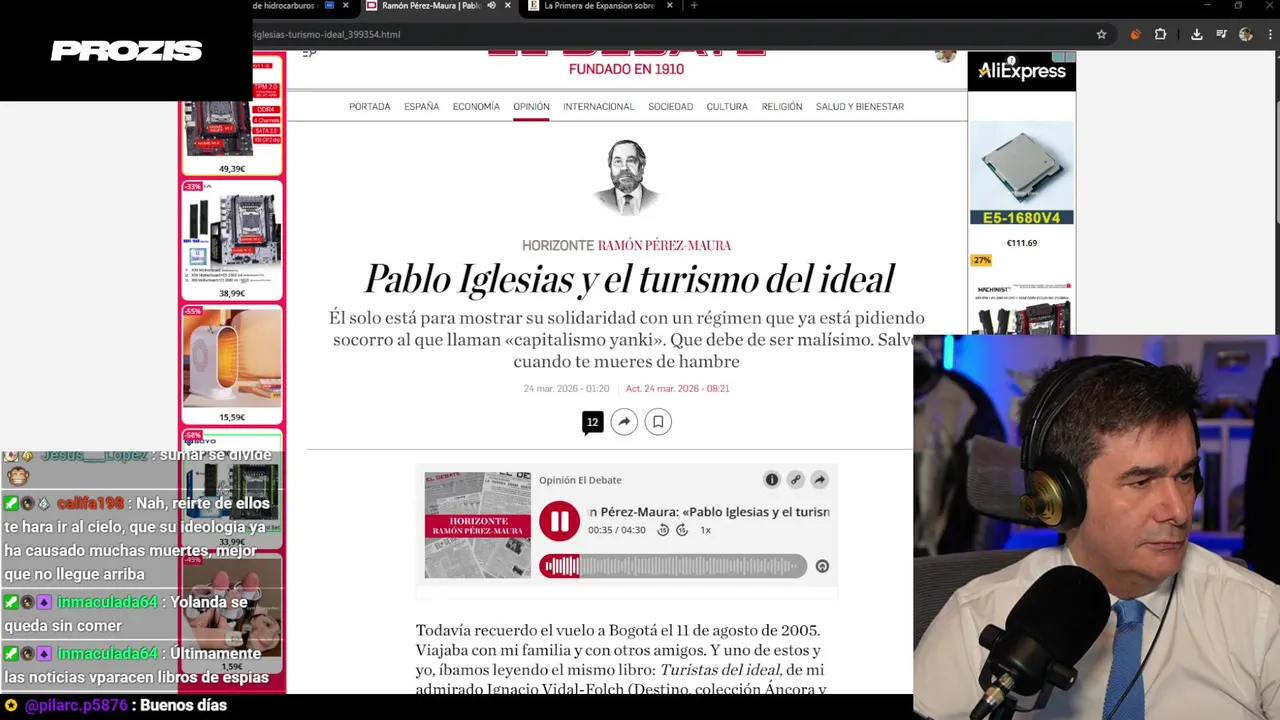Seek within the audio waveform bar

(673, 566)
